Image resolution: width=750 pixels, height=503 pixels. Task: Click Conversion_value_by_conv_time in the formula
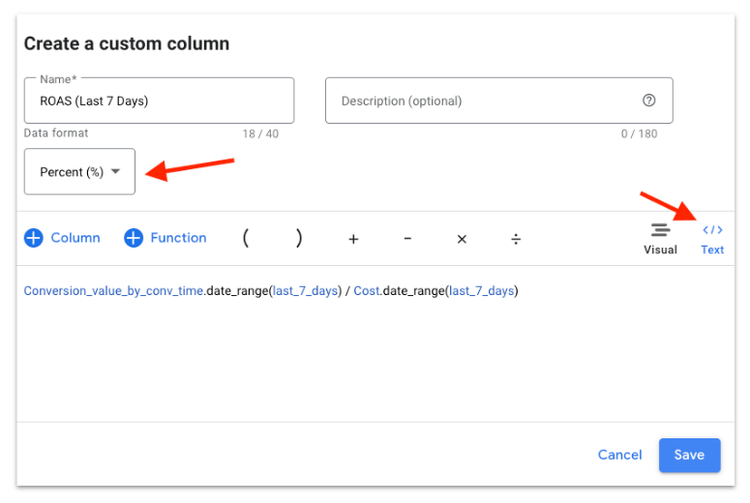point(113,291)
